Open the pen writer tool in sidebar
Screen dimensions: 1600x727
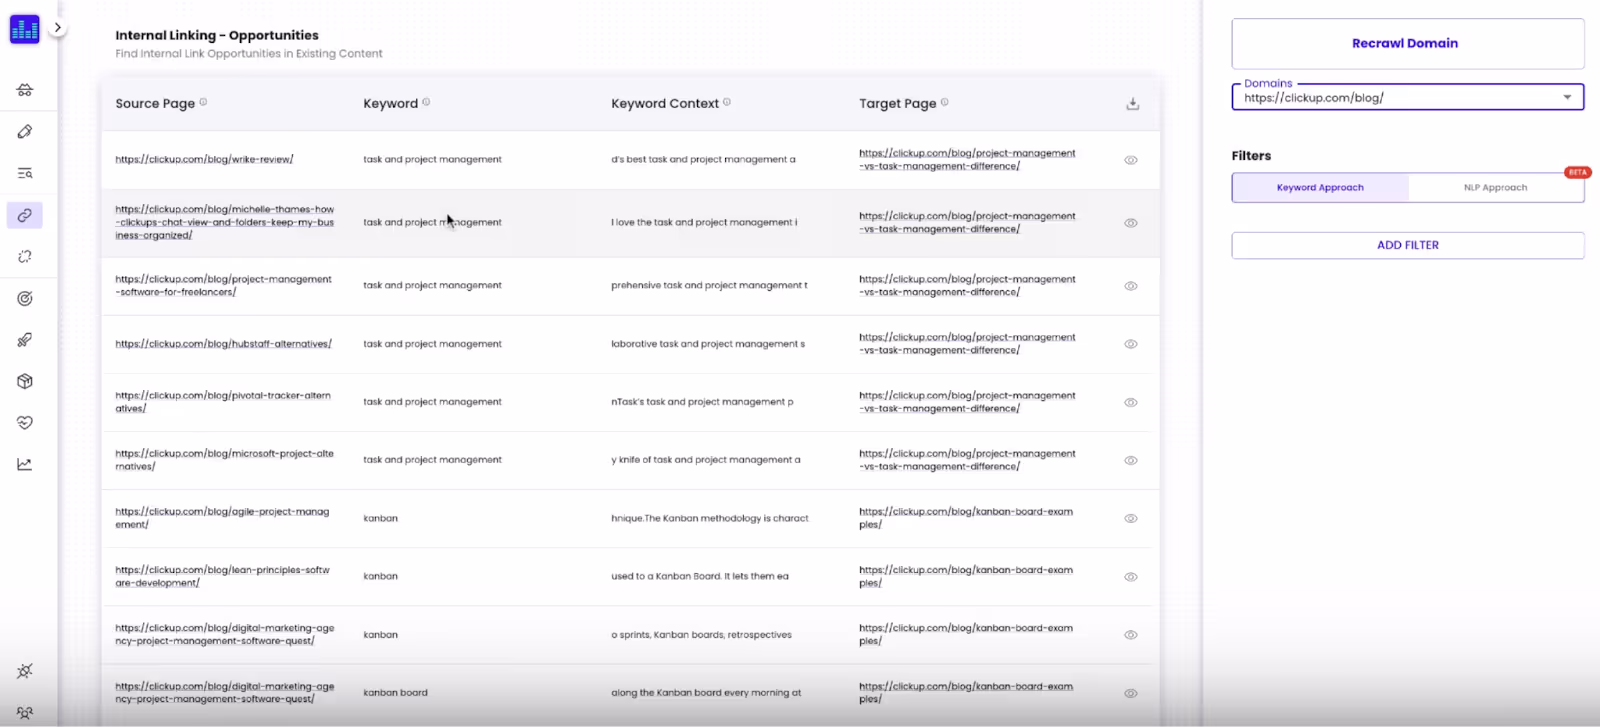(x=25, y=132)
